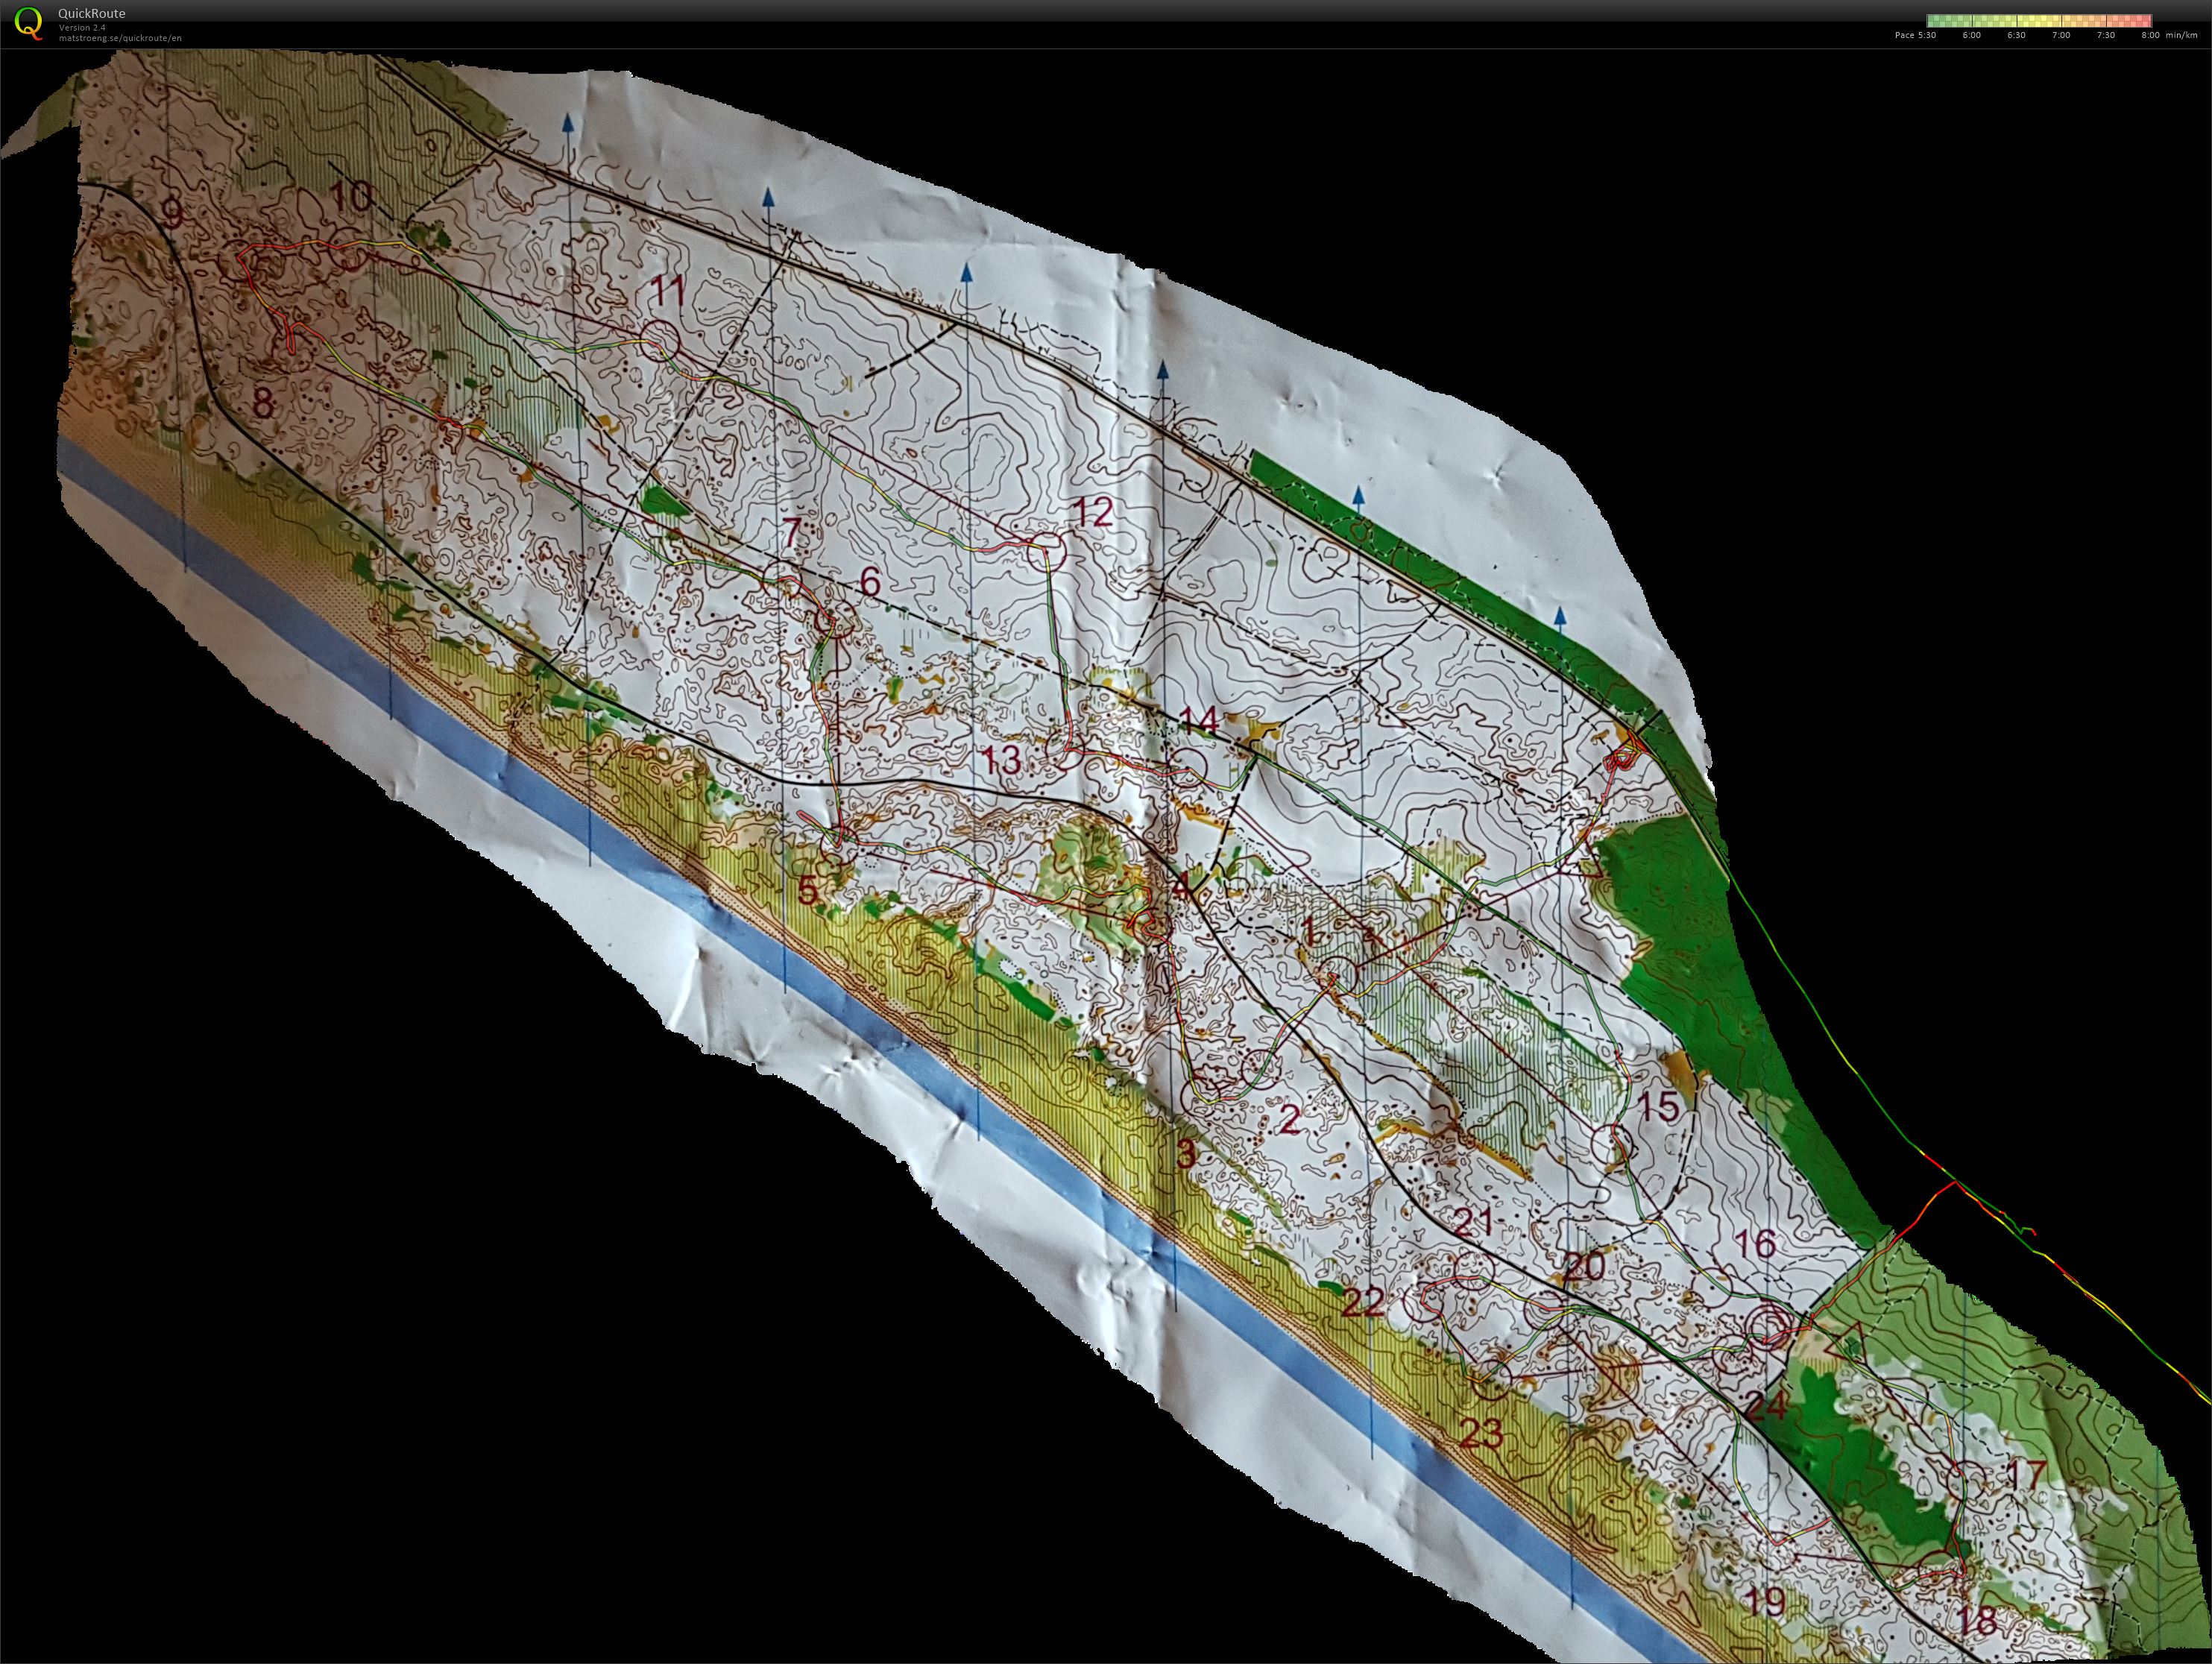Click the Version 2.4 label
The width and height of the screenshot is (2212, 1664).
point(82,27)
